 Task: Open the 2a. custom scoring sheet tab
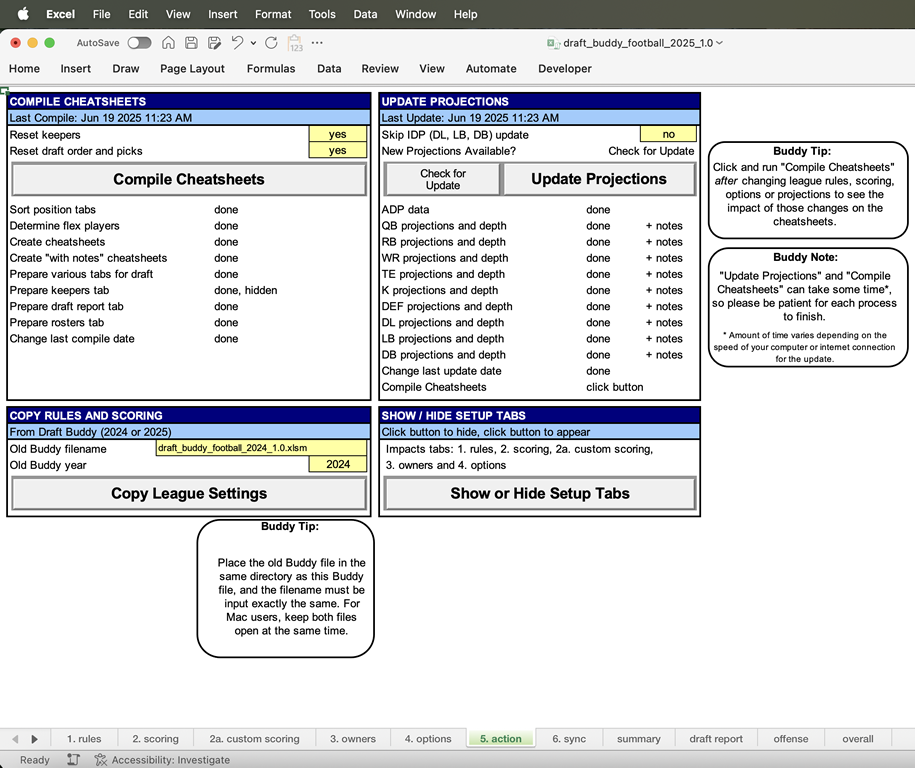click(x=254, y=739)
